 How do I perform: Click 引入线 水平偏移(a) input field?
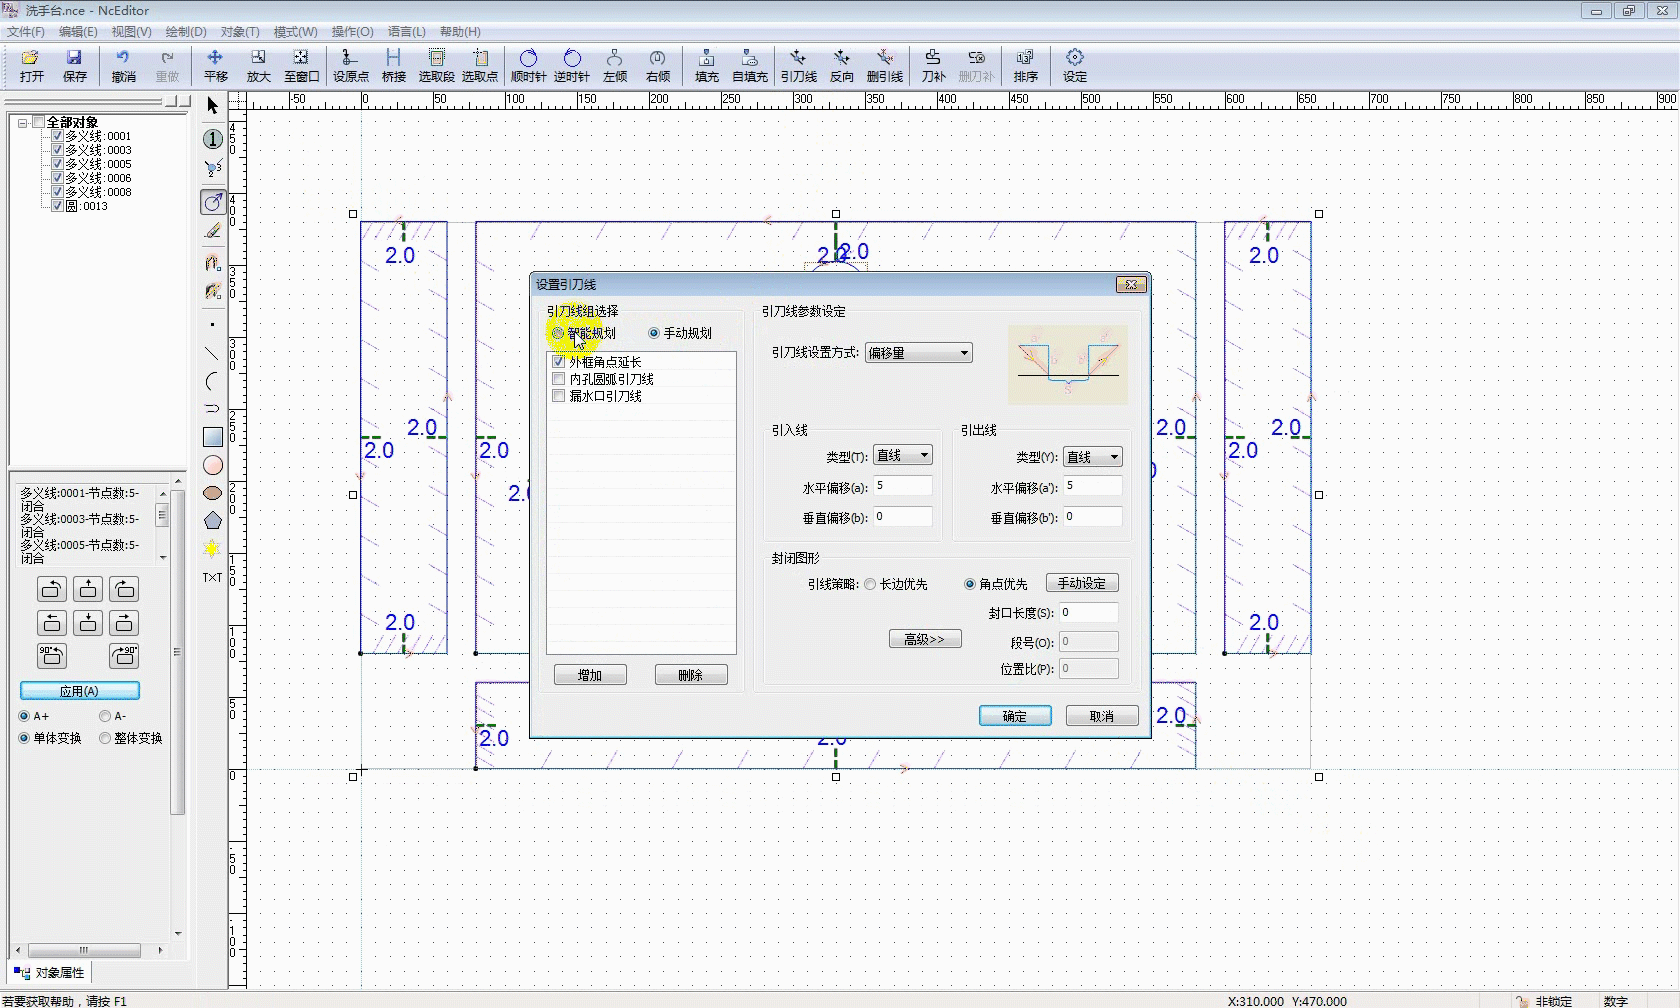click(903, 486)
